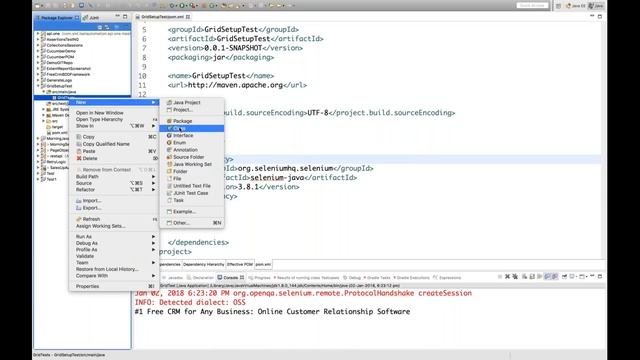Select the GenerateLogs project

tap(59, 80)
